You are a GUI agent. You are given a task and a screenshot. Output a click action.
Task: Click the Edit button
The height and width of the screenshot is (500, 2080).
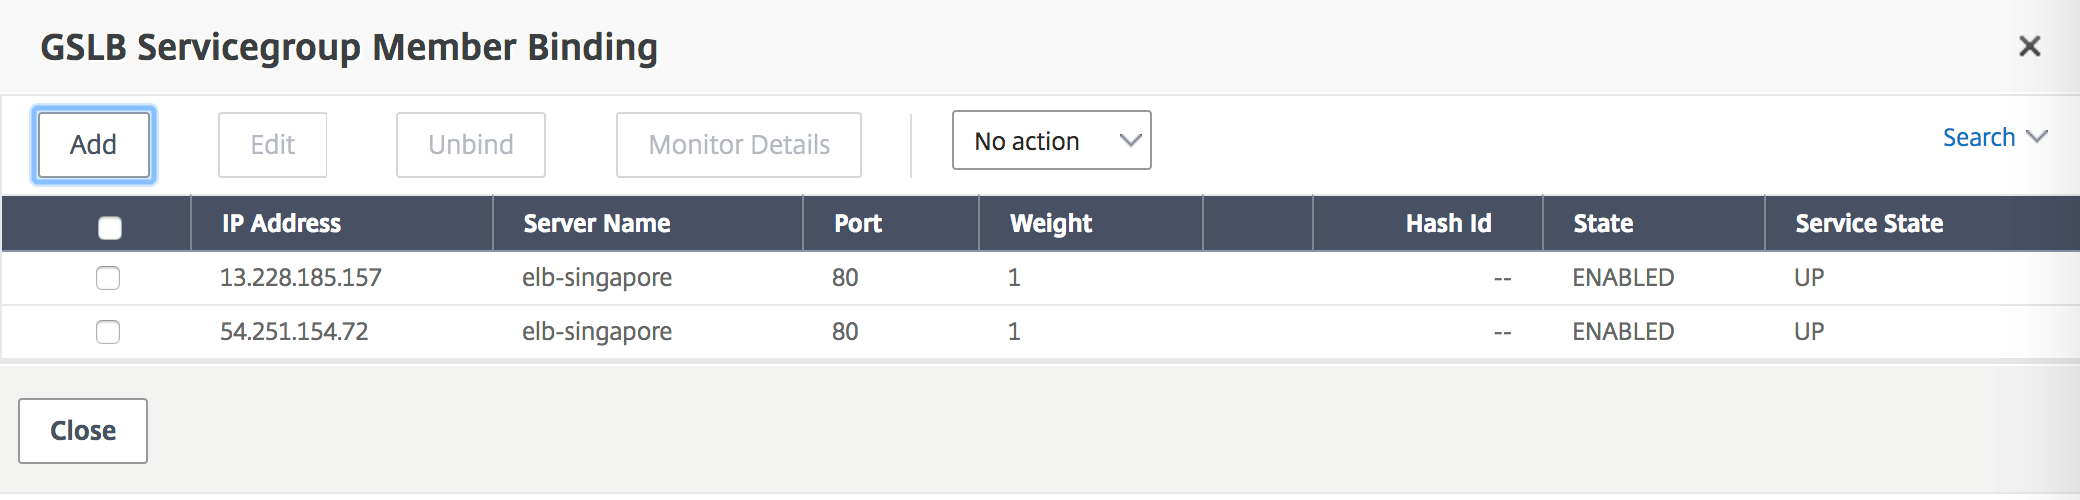click(x=272, y=145)
